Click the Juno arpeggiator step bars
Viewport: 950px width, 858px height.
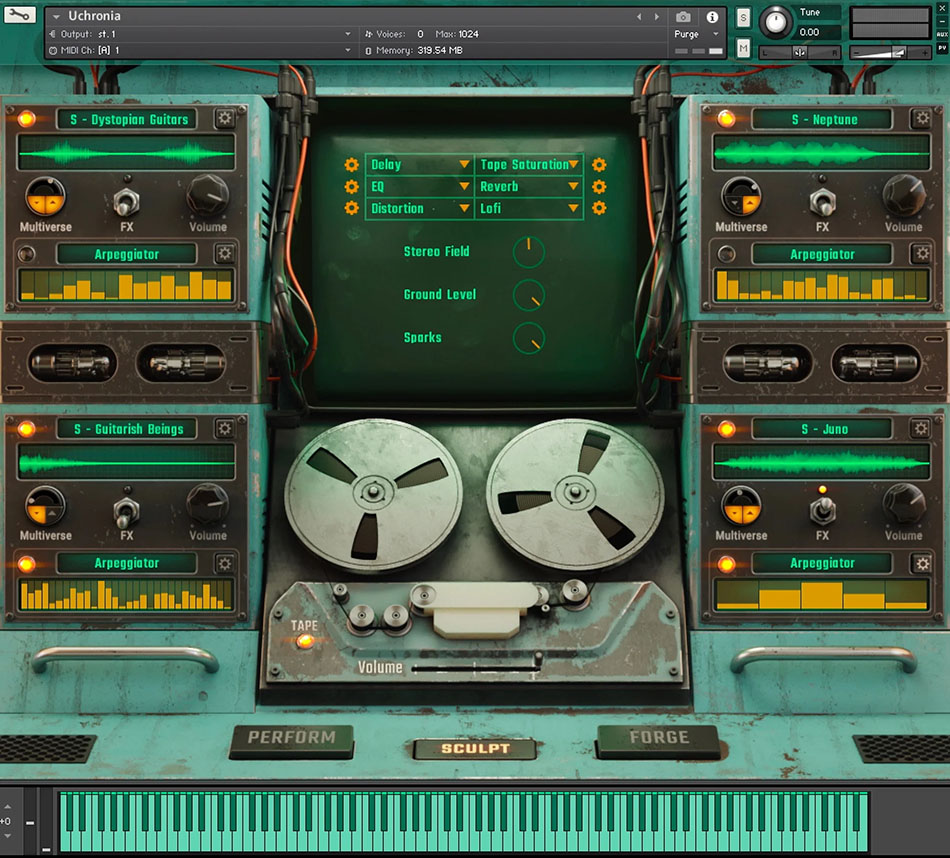point(822,594)
